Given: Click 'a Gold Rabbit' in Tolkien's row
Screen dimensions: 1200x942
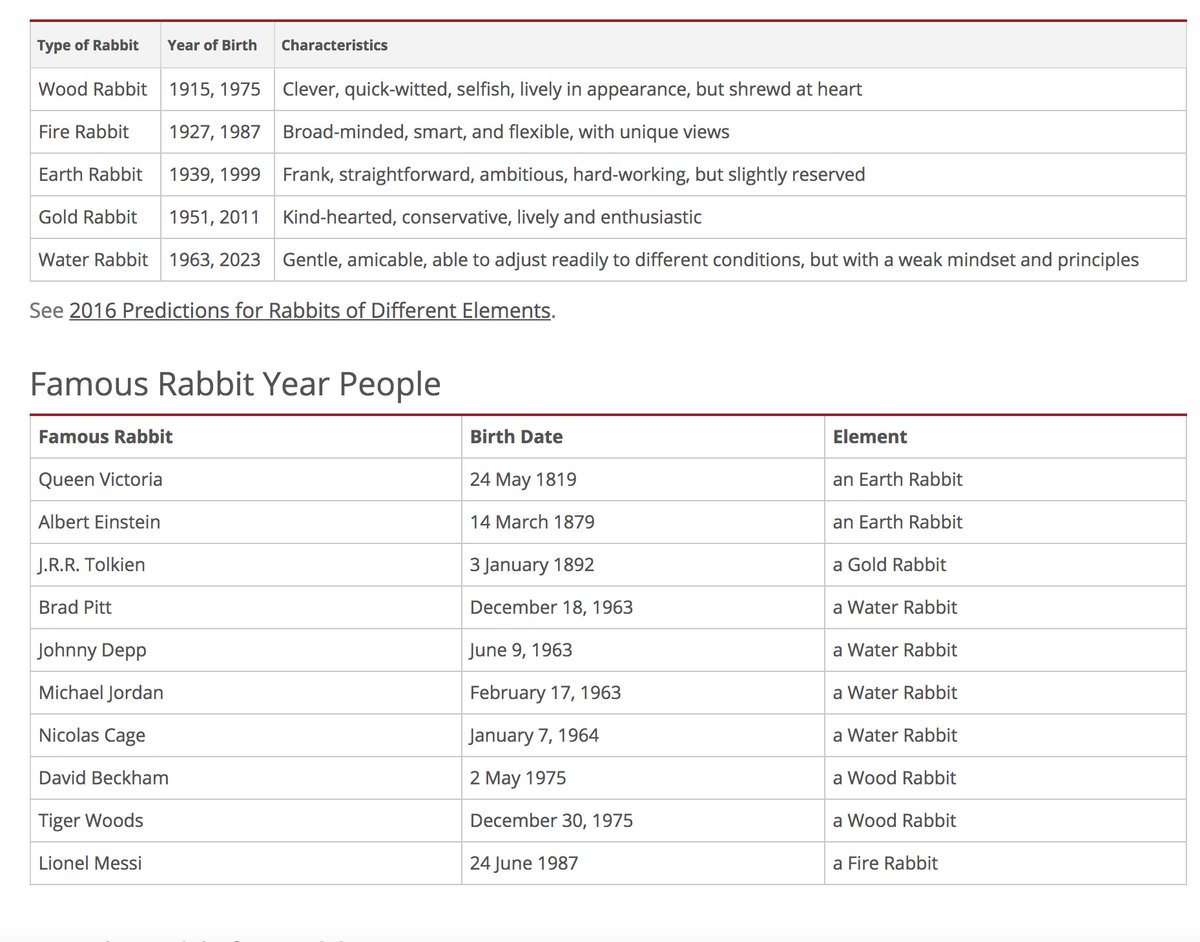Looking at the screenshot, I should 889,564.
